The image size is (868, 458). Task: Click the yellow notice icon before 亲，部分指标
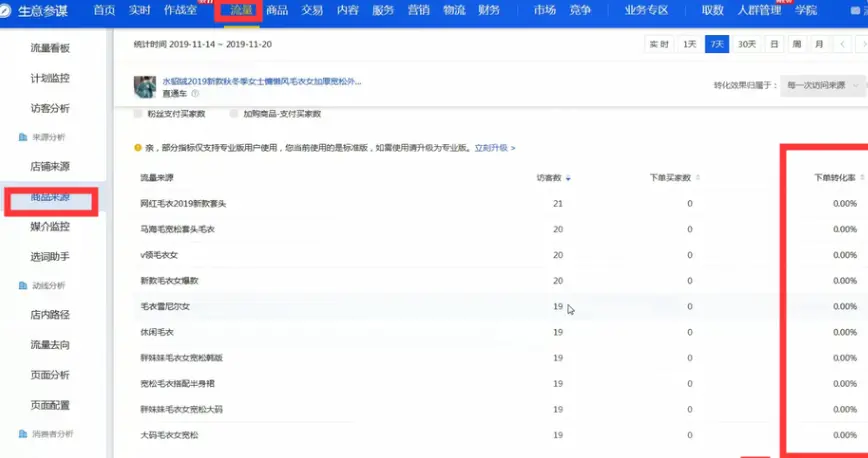(x=138, y=148)
